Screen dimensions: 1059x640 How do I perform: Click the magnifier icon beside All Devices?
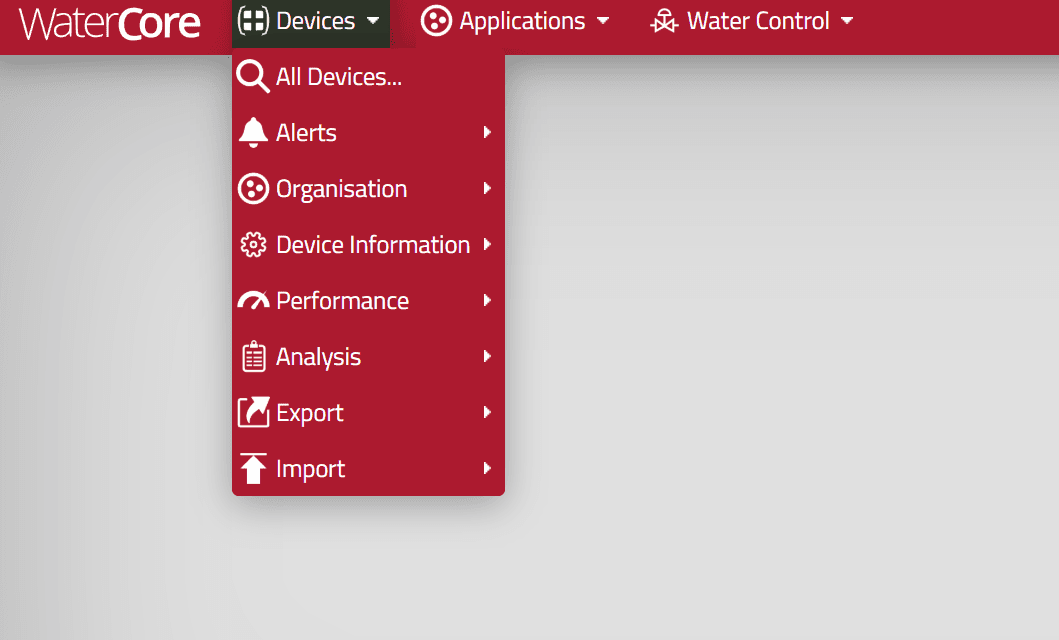click(x=252, y=76)
